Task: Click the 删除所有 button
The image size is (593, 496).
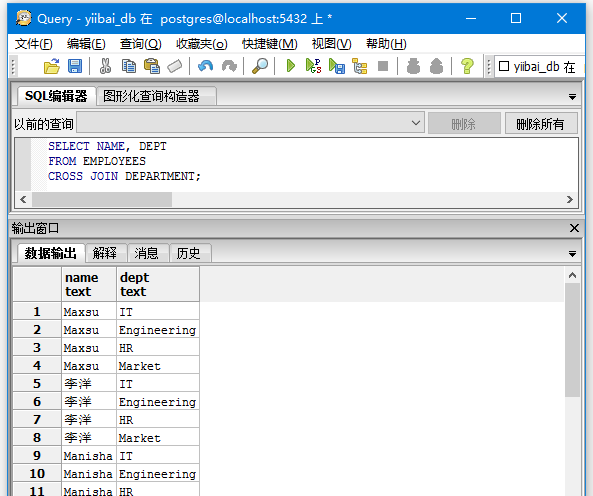Action: [541, 123]
